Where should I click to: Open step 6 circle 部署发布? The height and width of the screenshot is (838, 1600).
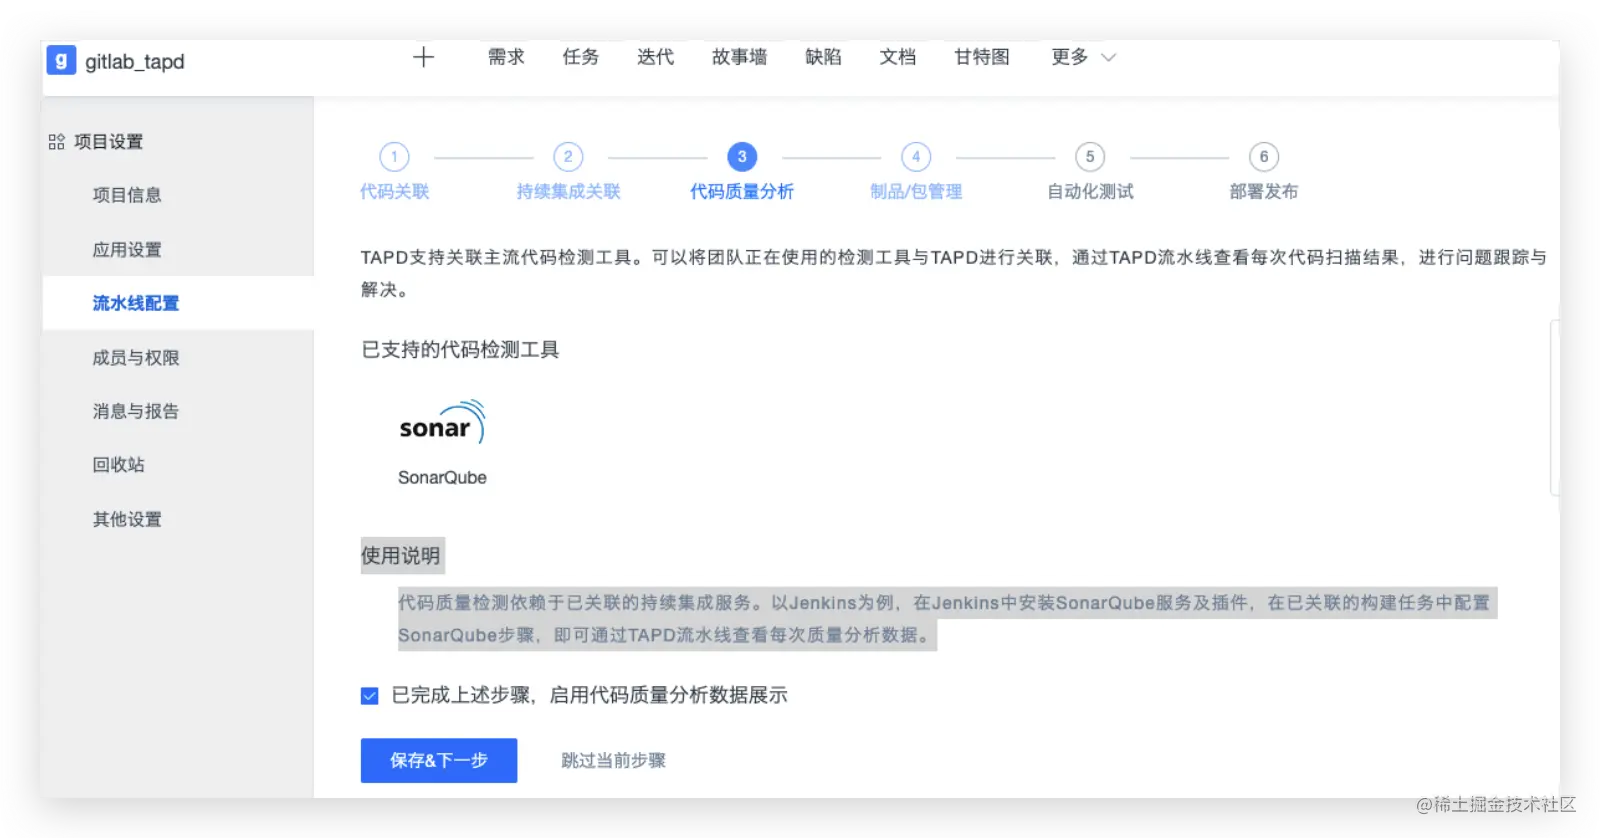pyautogui.click(x=1264, y=157)
